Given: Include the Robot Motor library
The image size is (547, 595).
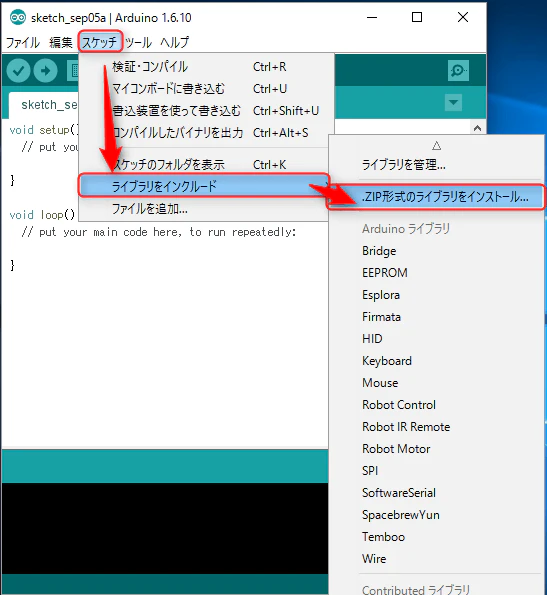Looking at the screenshot, I should pos(436,449).
